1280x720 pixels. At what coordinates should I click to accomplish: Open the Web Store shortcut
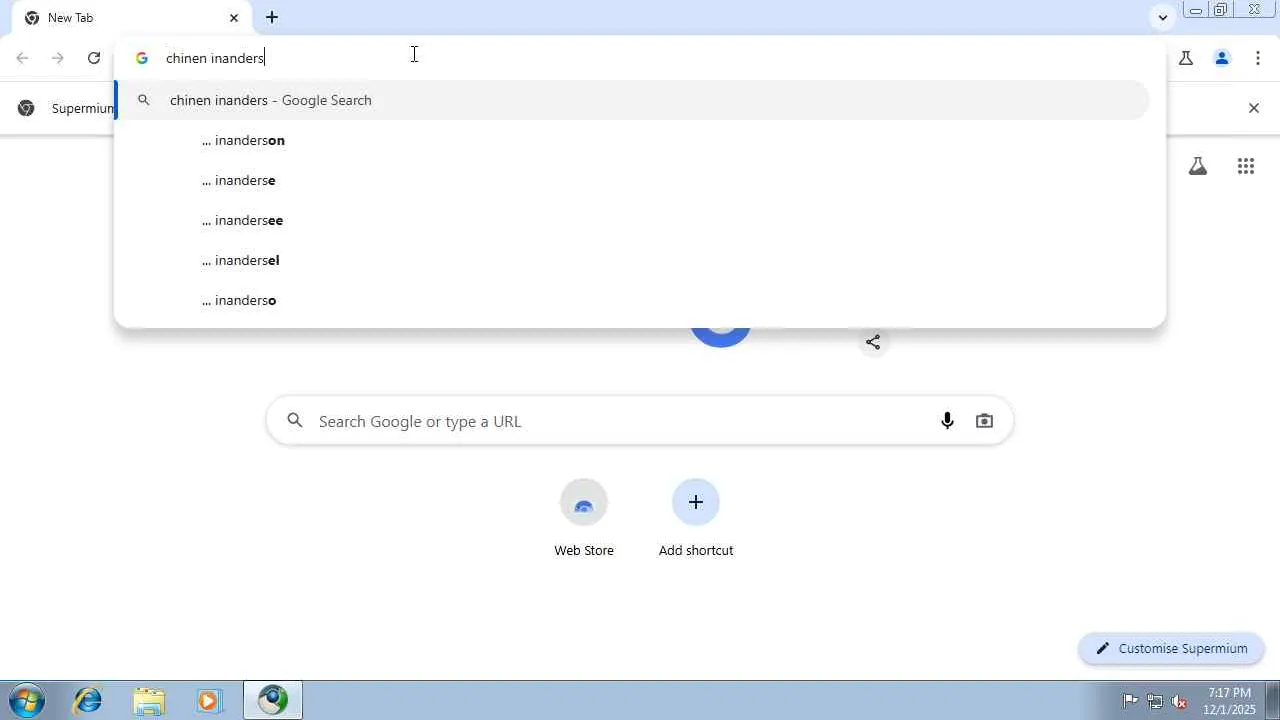584,518
